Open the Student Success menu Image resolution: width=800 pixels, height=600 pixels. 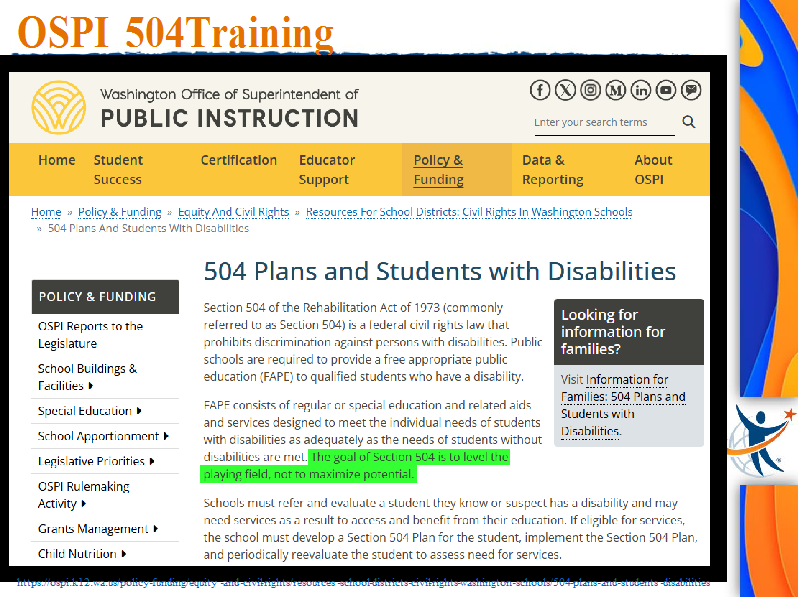(x=118, y=170)
